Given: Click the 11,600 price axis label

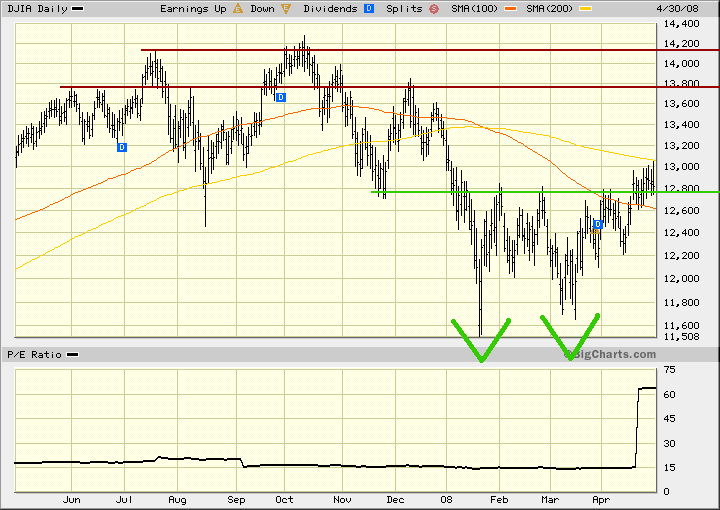Looking at the screenshot, I should pos(681,325).
